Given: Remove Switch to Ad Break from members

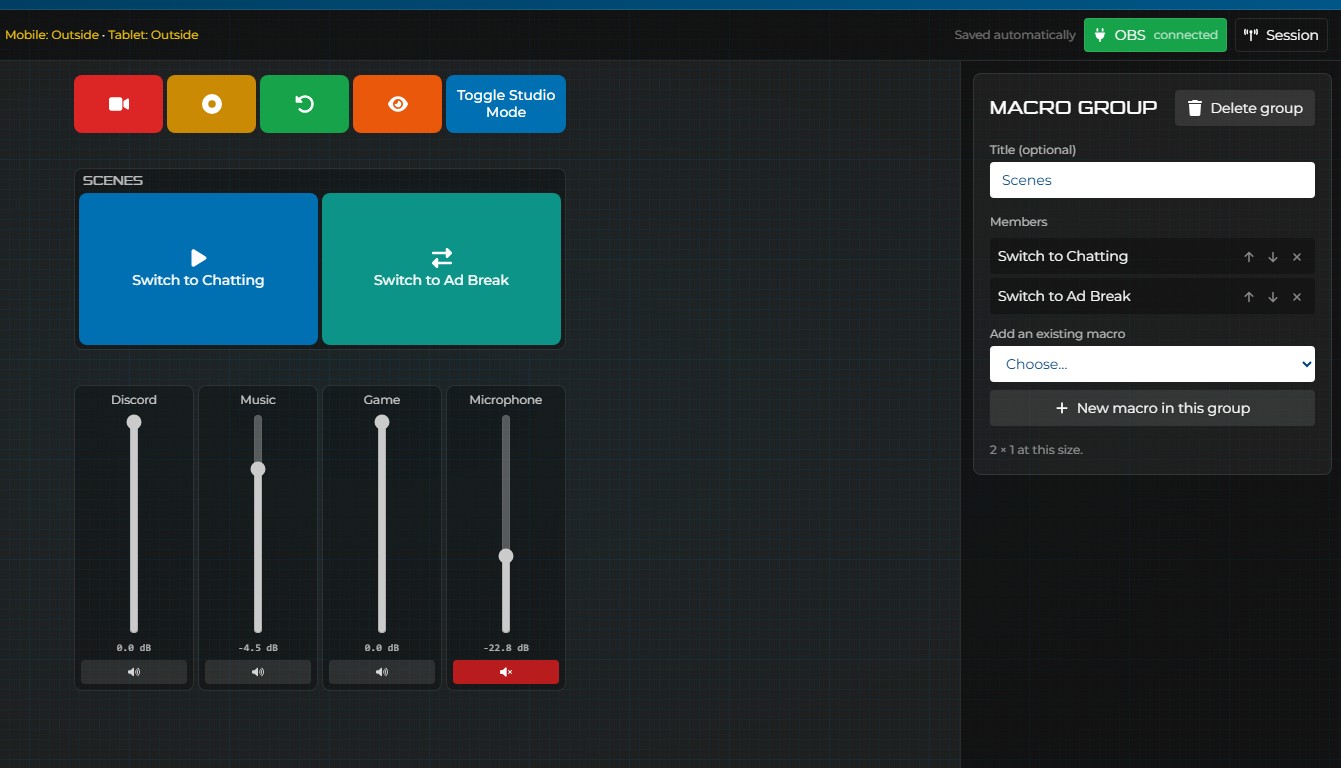Looking at the screenshot, I should click(x=1297, y=297).
